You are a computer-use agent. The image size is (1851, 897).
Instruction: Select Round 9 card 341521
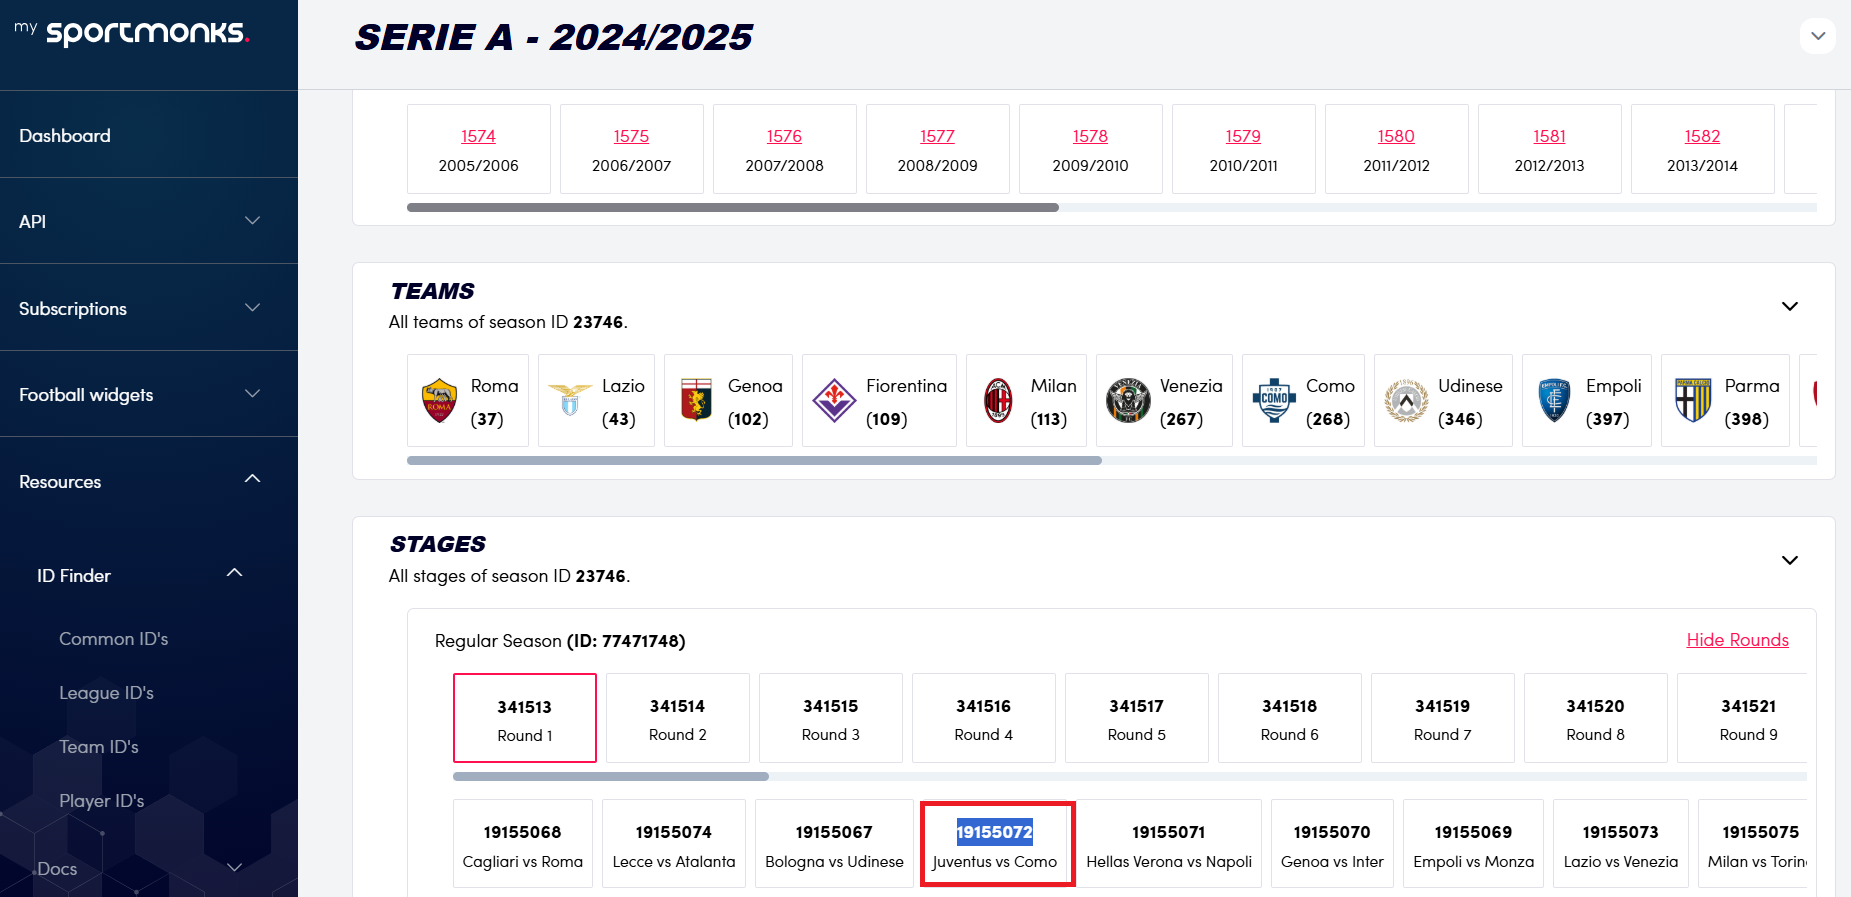[x=1743, y=718]
